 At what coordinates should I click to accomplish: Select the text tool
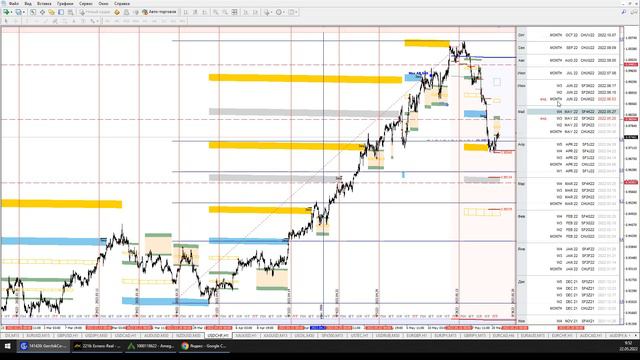(x=74, y=21)
